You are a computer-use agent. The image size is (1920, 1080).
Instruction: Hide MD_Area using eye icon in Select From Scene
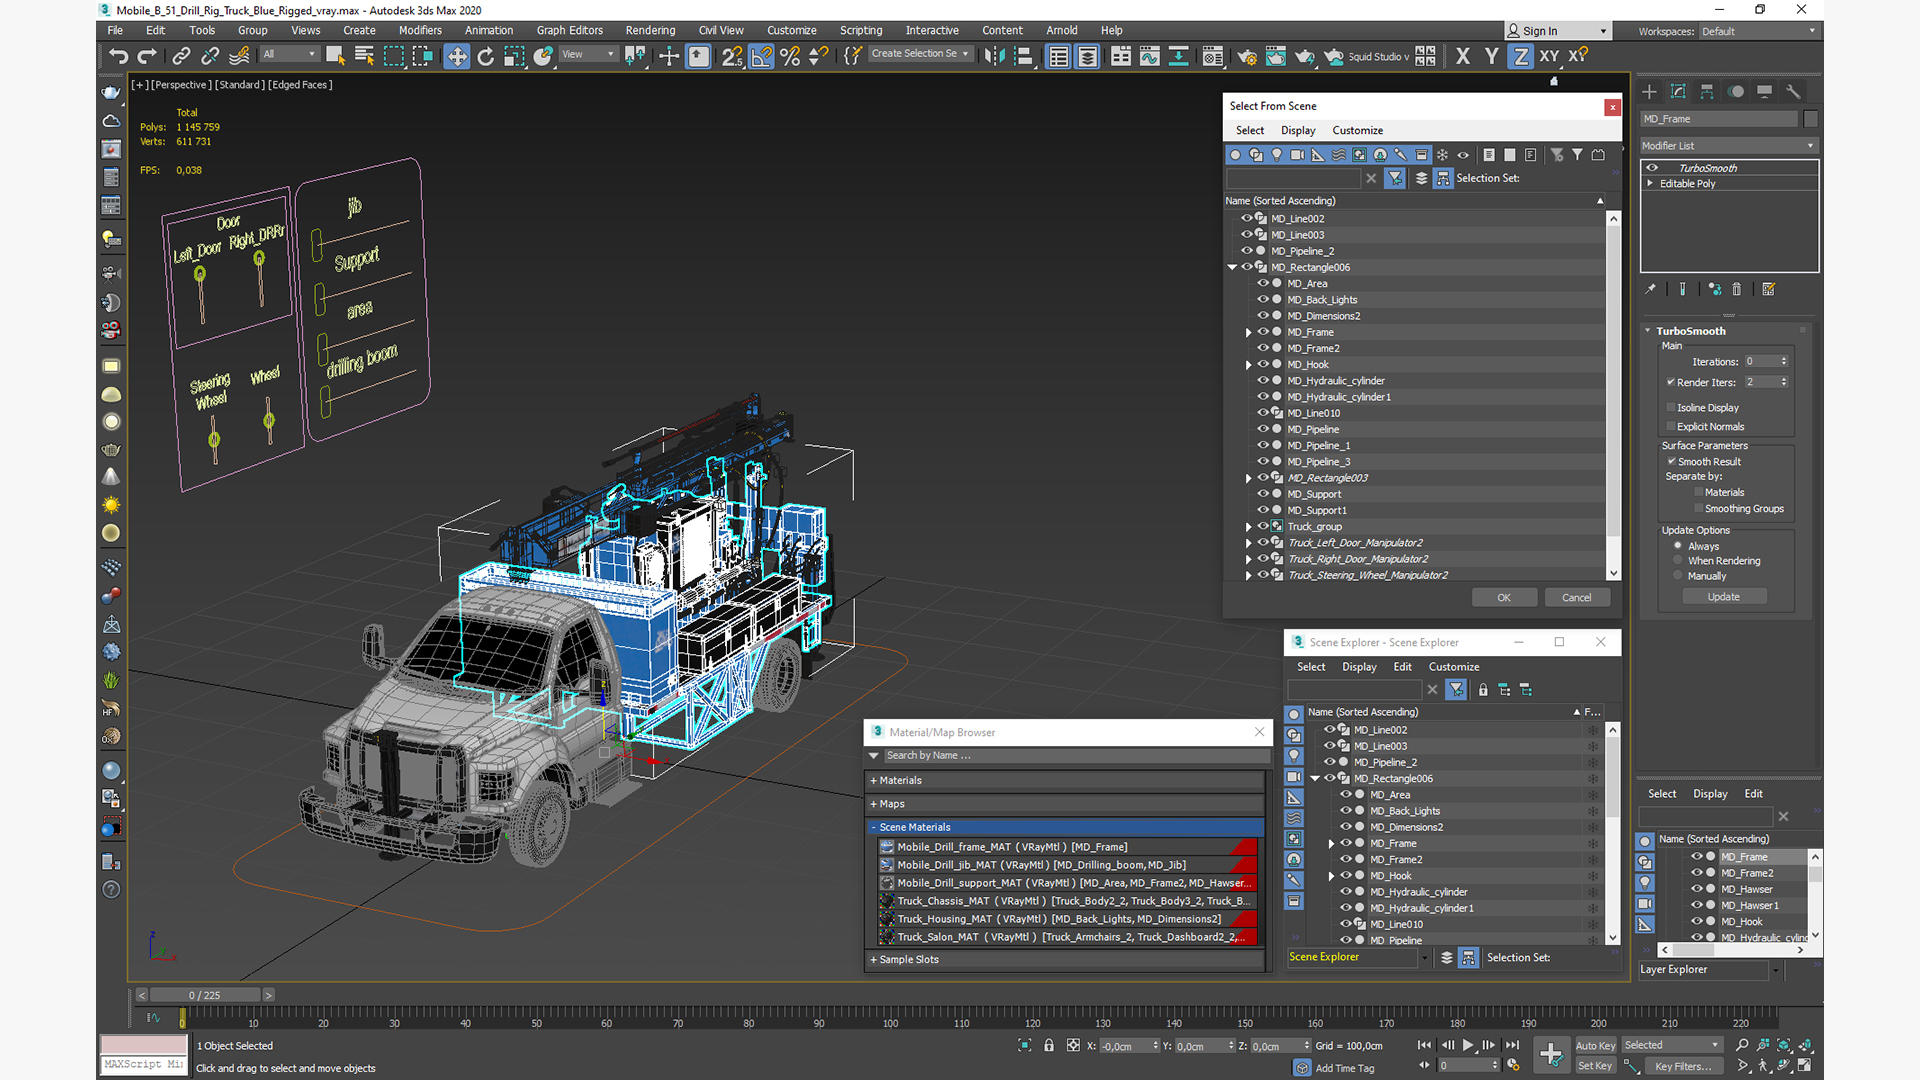tap(1263, 283)
